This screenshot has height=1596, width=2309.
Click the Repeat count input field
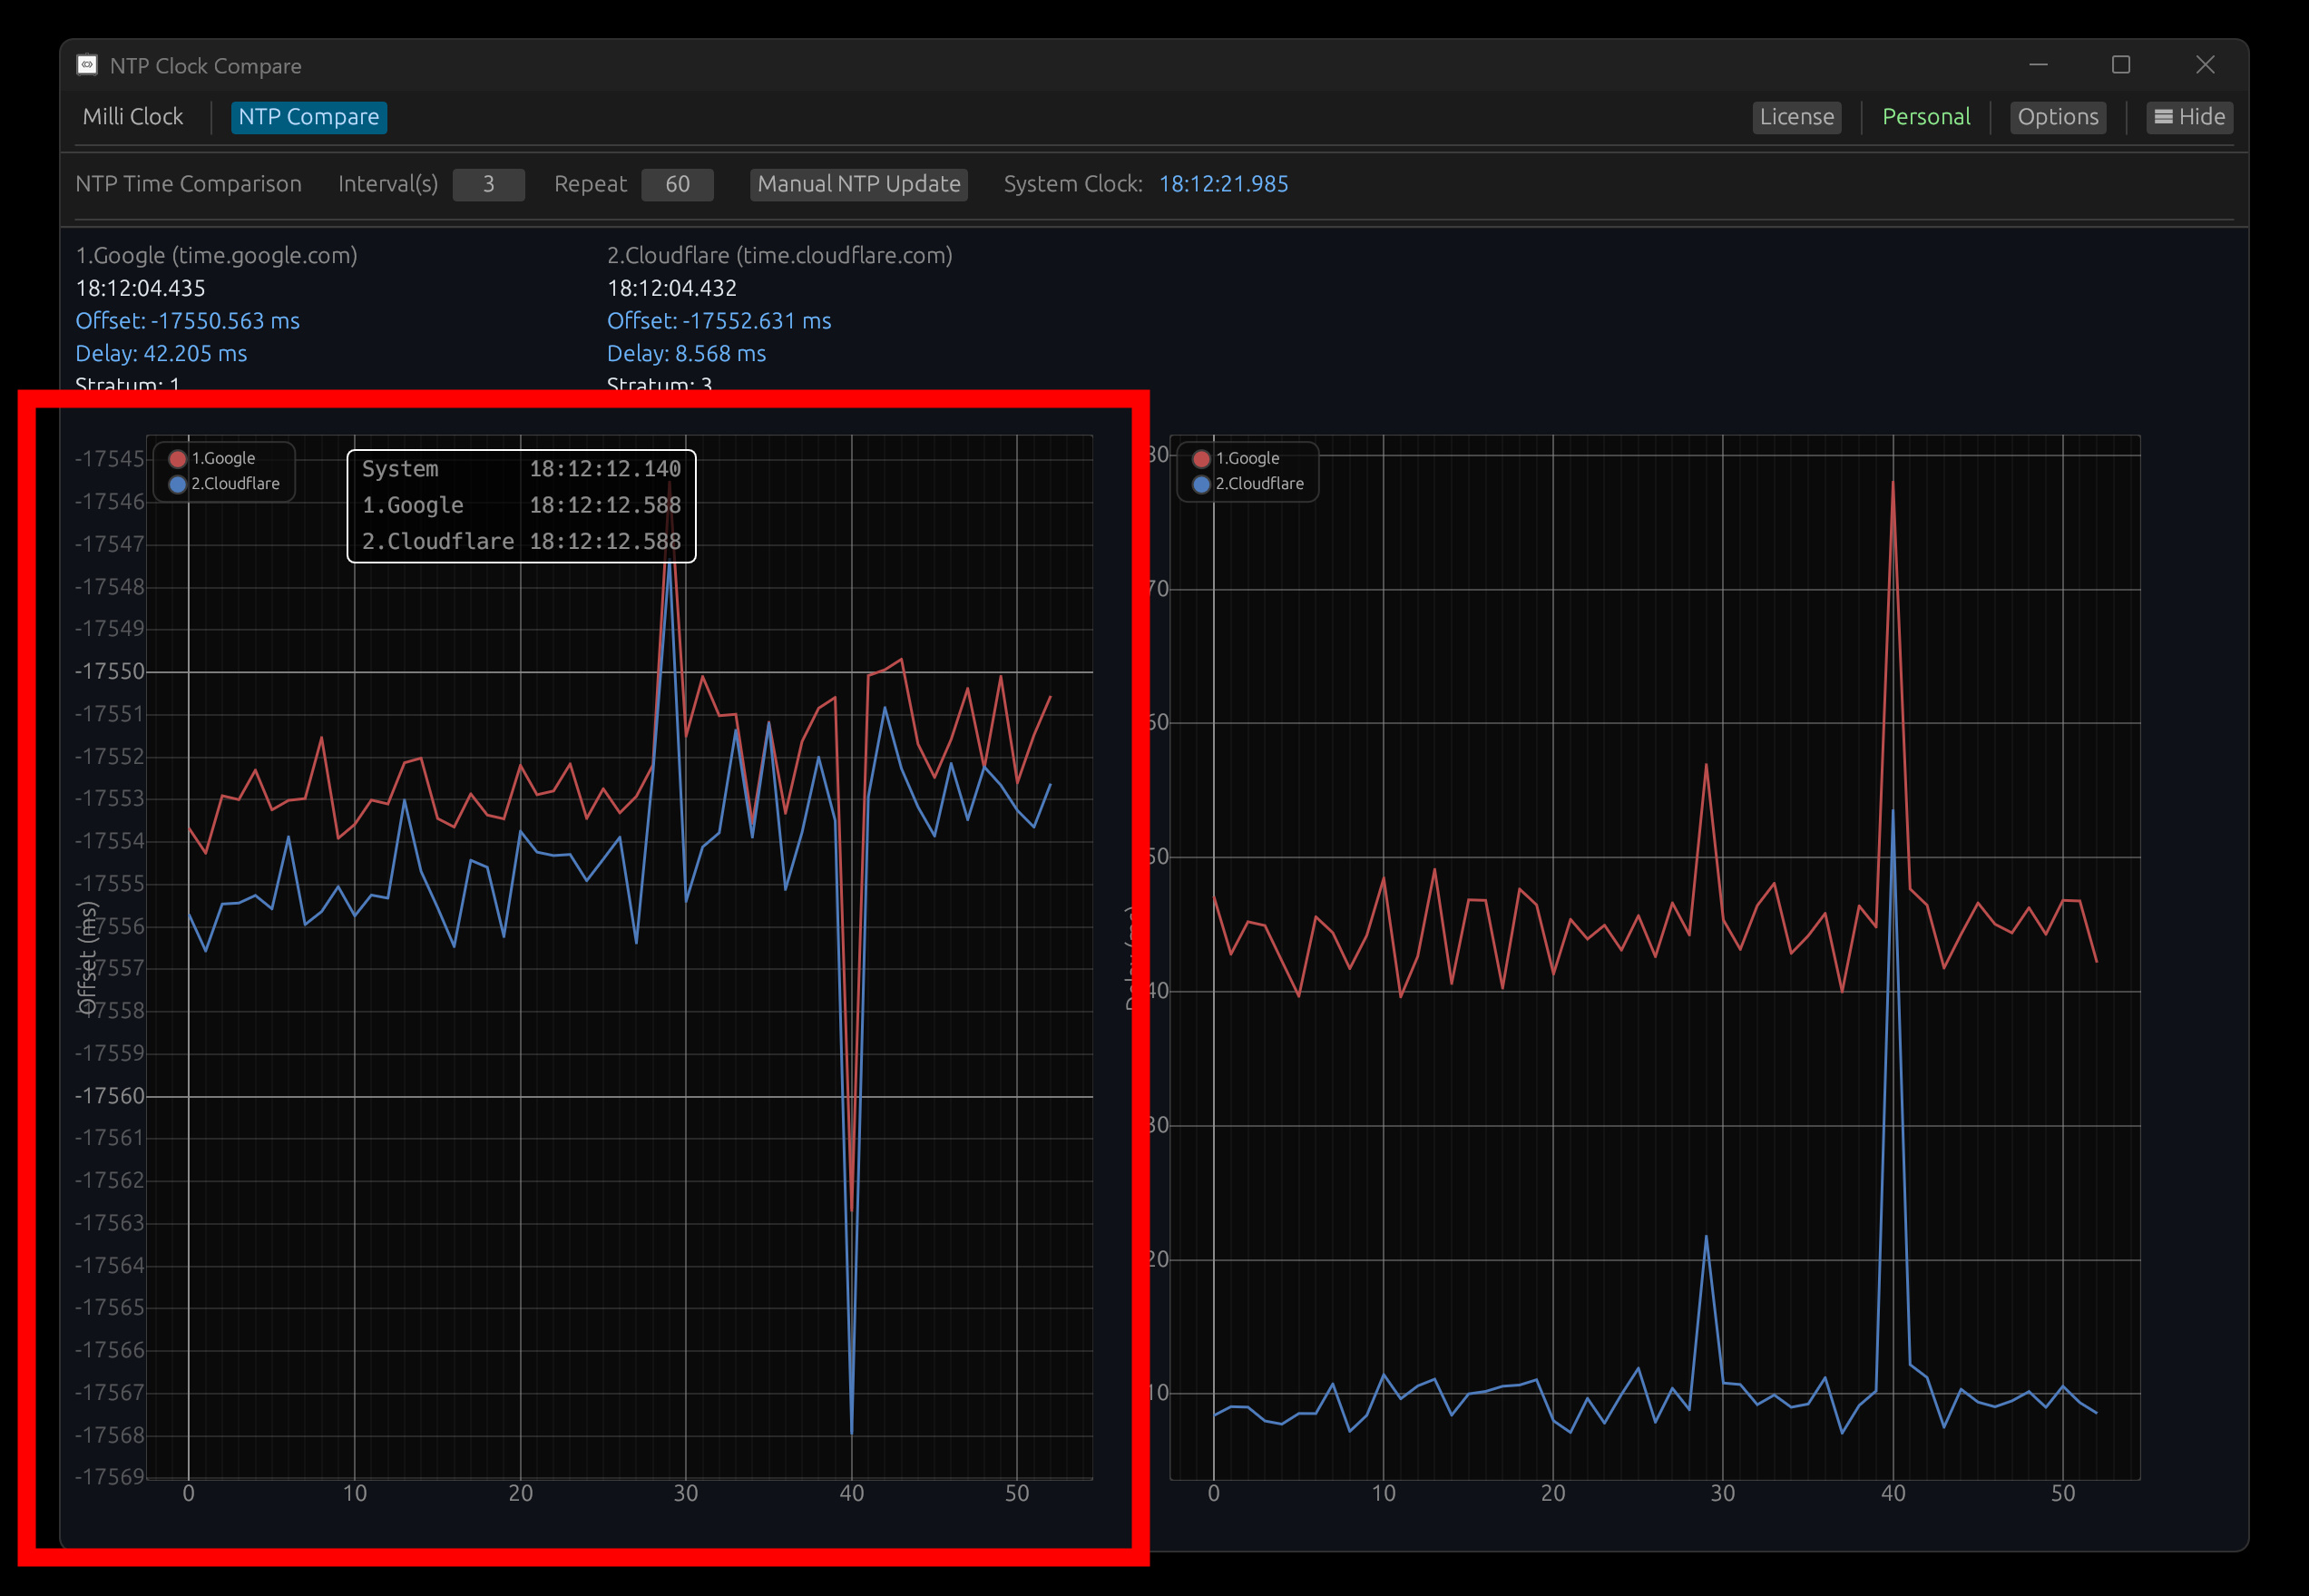(677, 184)
